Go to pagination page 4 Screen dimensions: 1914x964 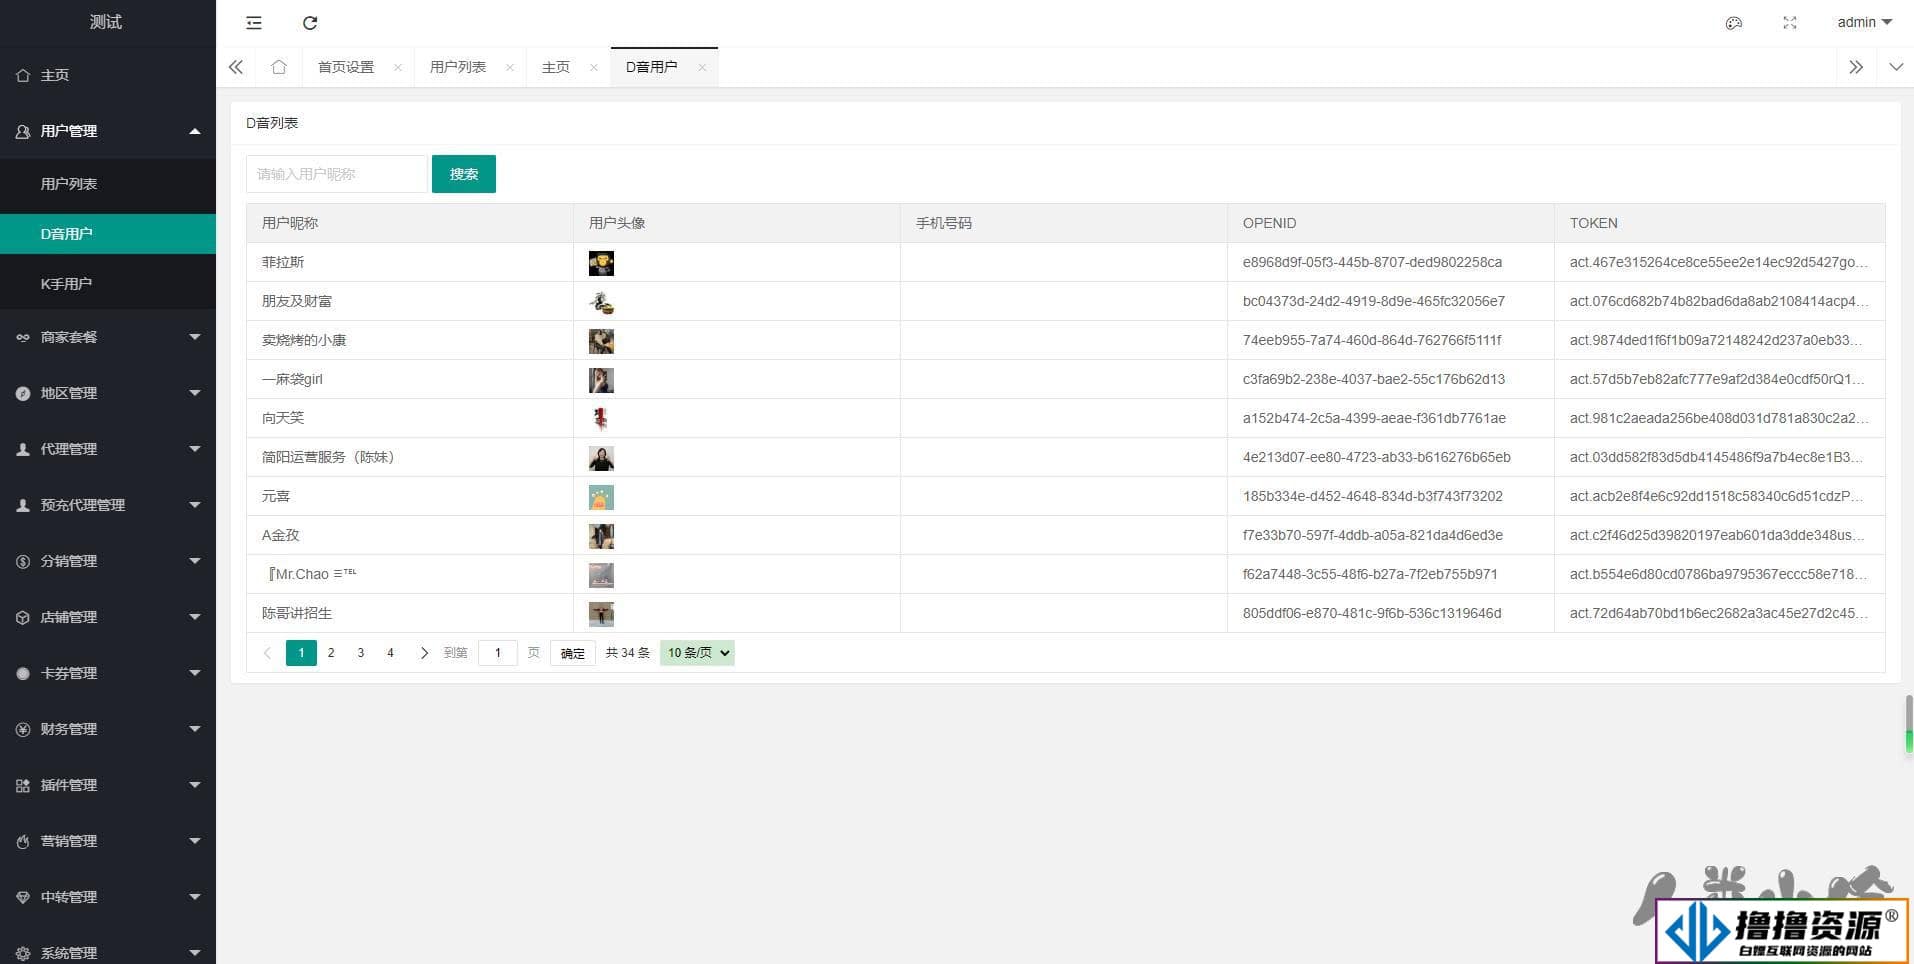coord(391,653)
